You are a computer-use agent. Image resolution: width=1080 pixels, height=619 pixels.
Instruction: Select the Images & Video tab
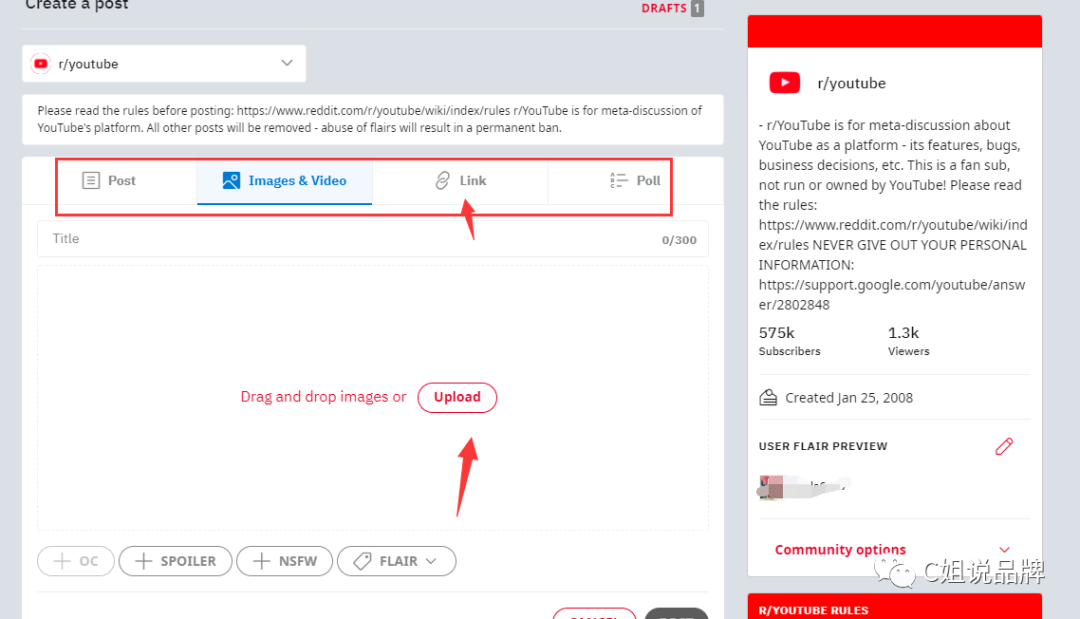284,180
